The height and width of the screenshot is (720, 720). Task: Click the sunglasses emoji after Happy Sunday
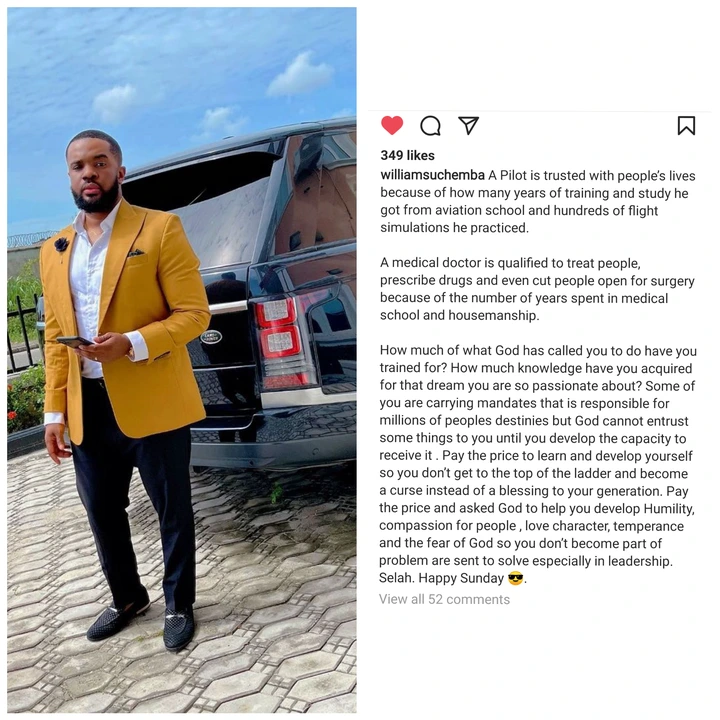pyautogui.click(x=515, y=578)
